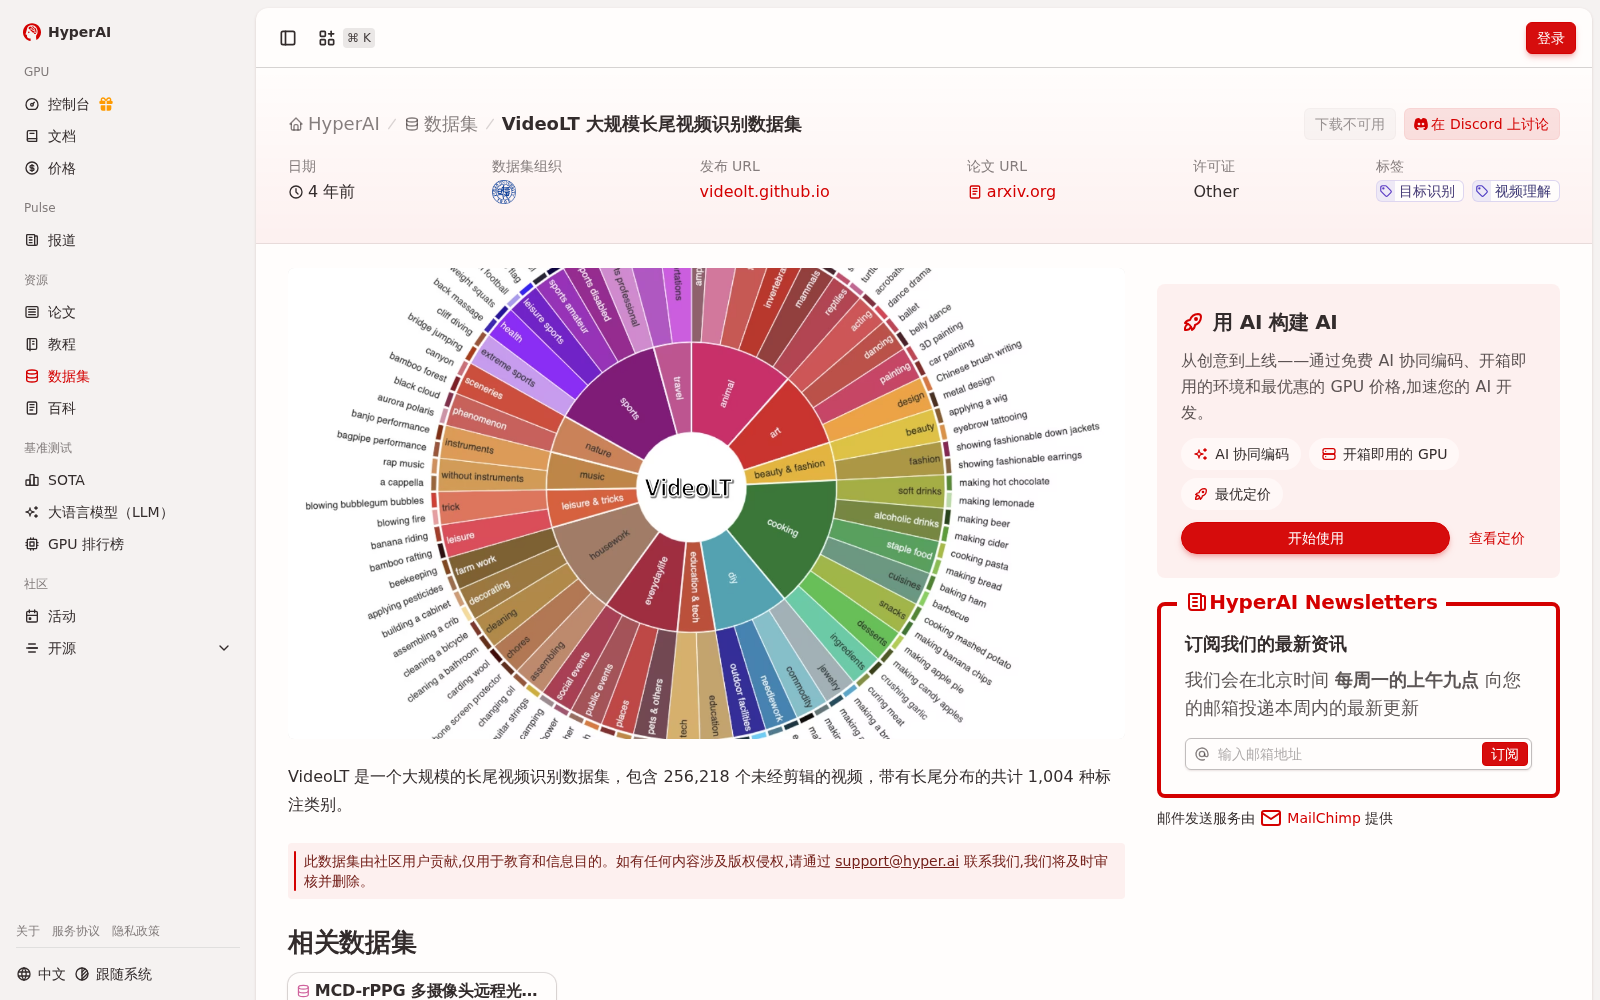Click the 数据集 breadcrumb link
The width and height of the screenshot is (1600, 1000).
(x=441, y=124)
